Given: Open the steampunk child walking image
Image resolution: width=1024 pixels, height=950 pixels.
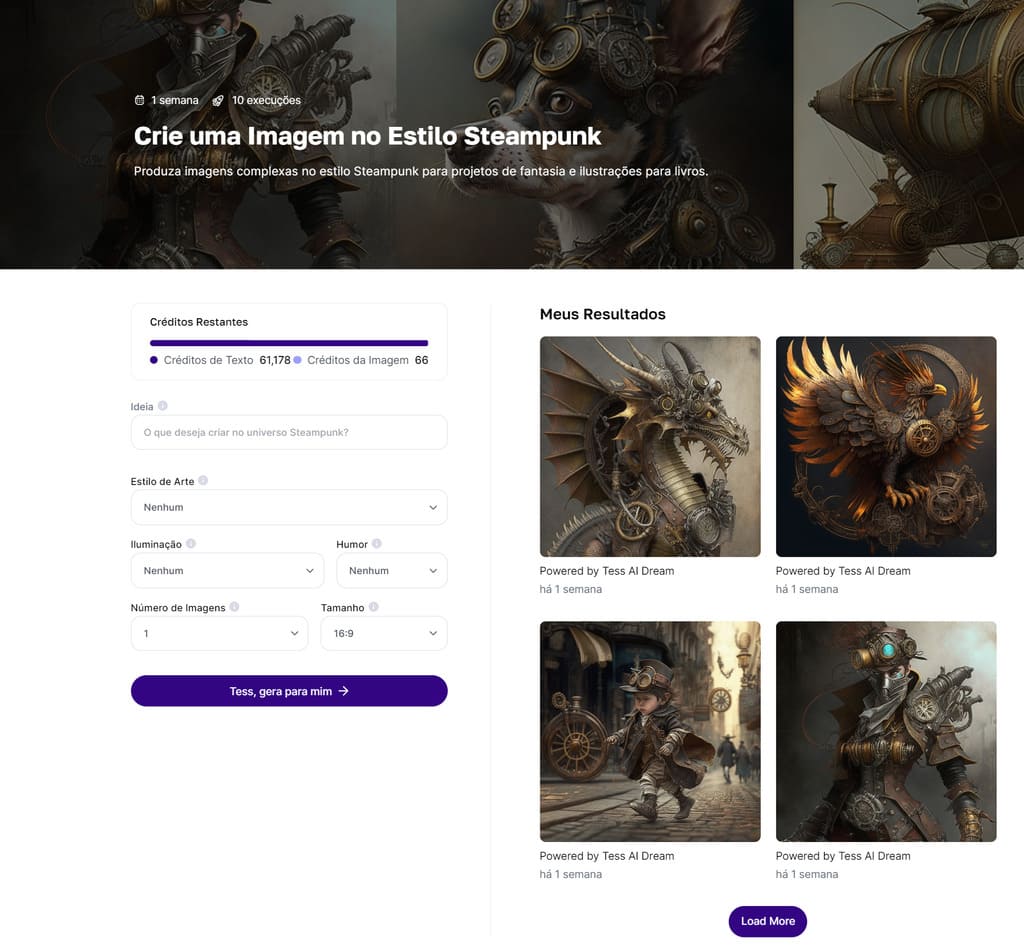Looking at the screenshot, I should tap(650, 731).
